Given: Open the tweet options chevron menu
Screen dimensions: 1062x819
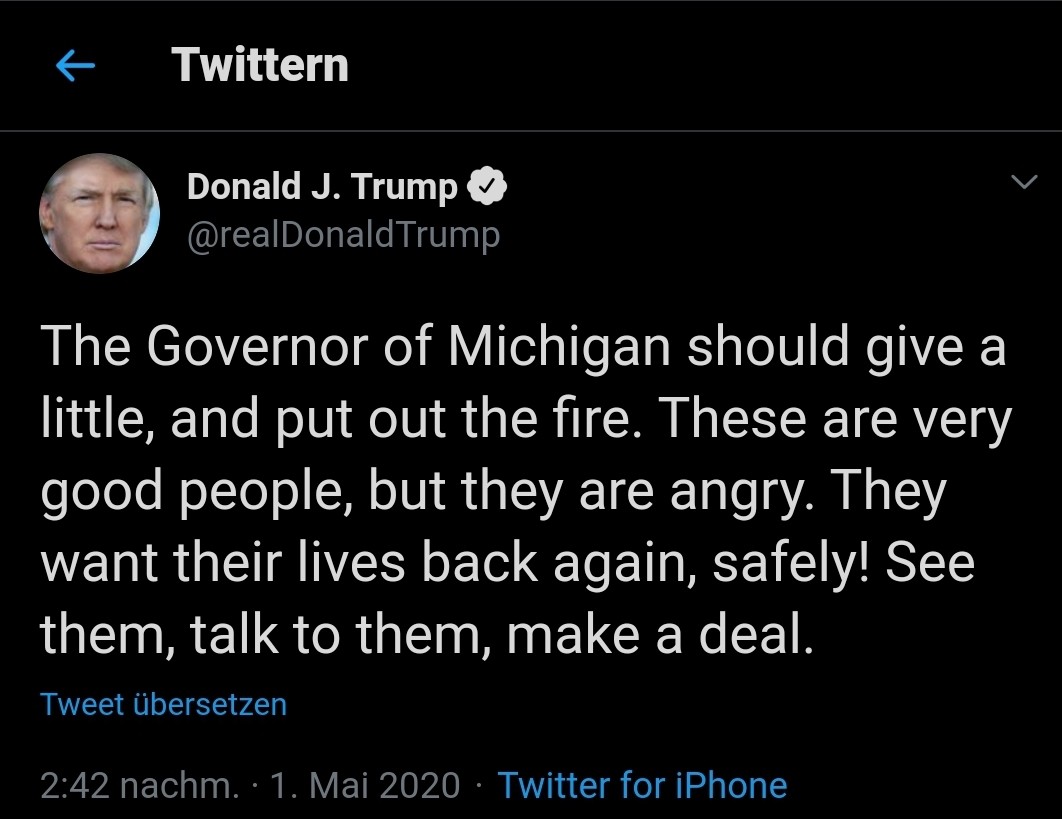Looking at the screenshot, I should [1023, 182].
